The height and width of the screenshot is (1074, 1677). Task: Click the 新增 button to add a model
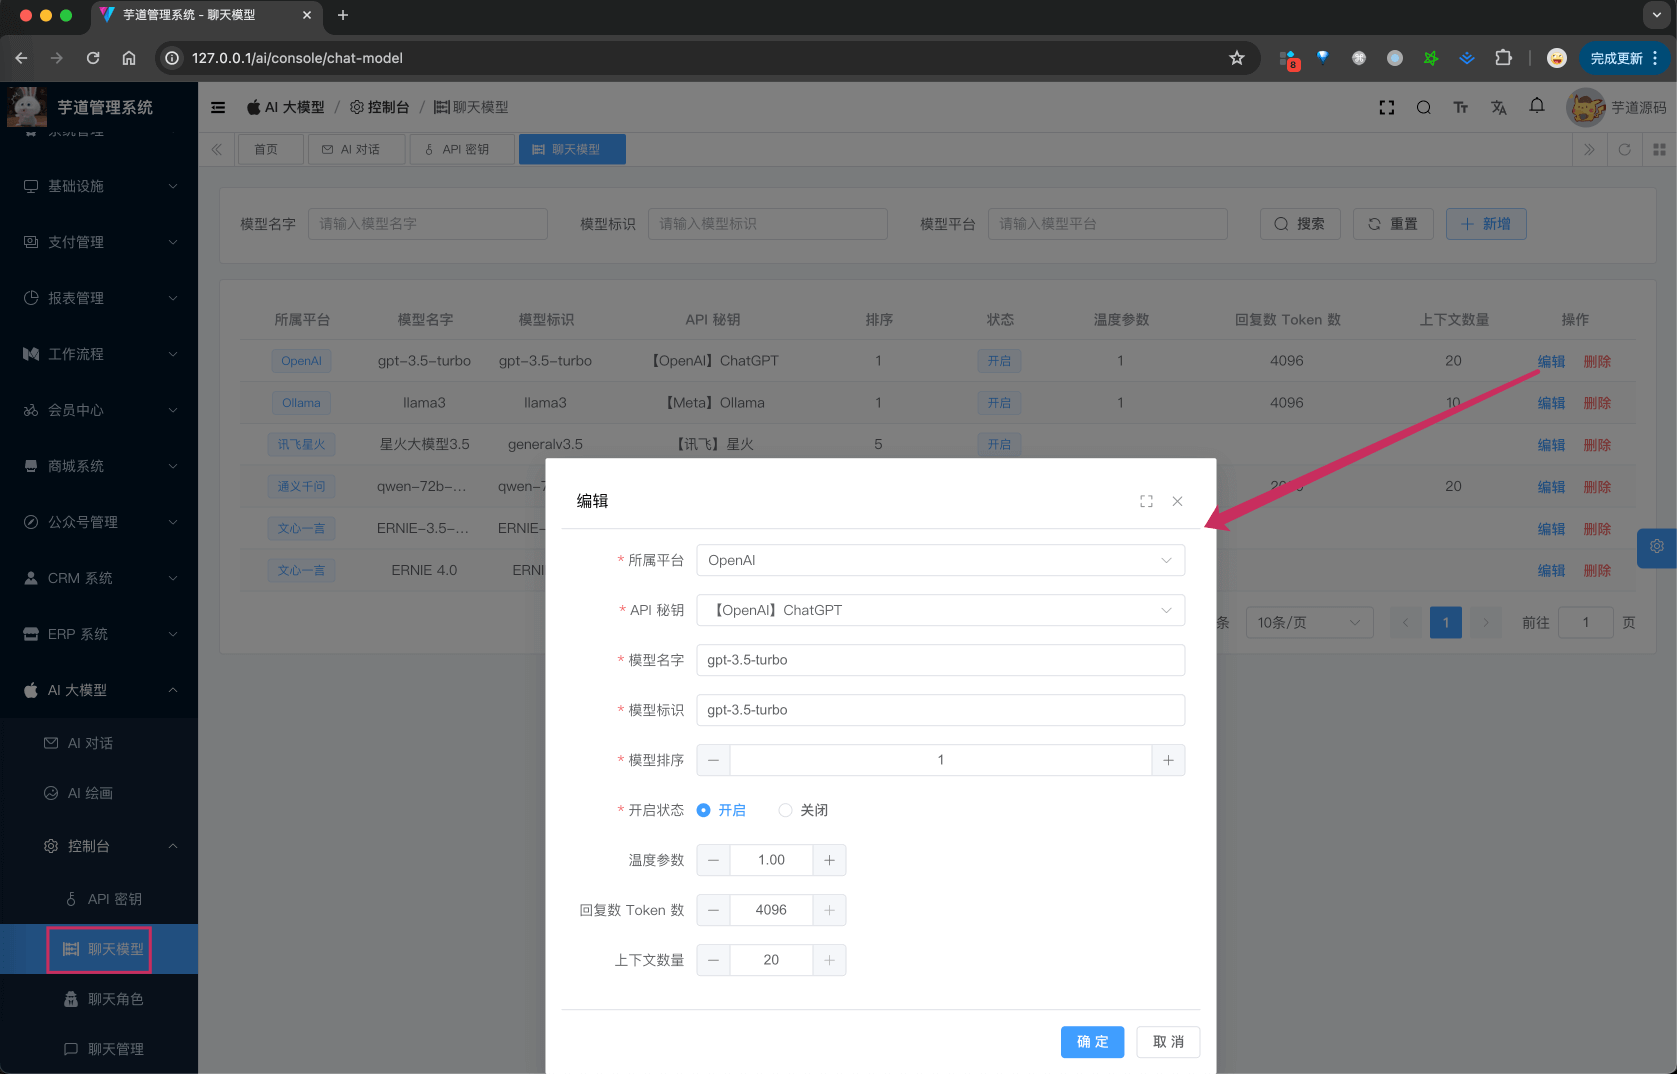[x=1486, y=223]
